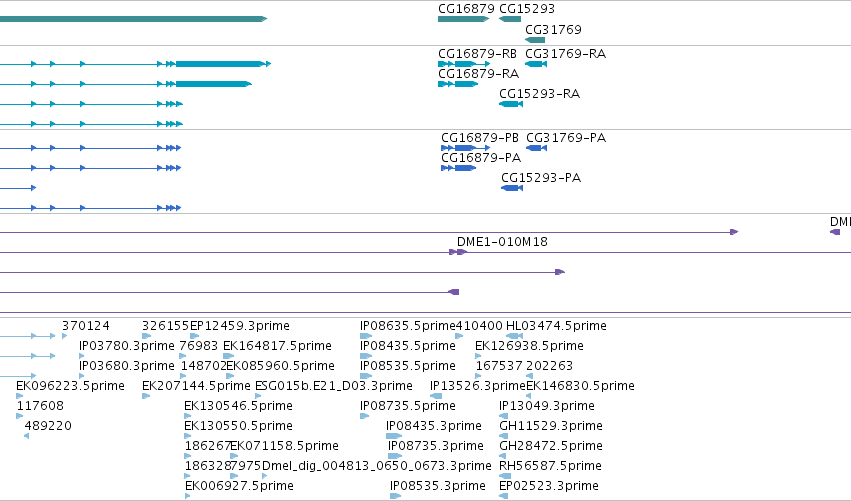The height and width of the screenshot is (501, 851).
Task: Click the EK130550.5prime label
Action: click(238, 427)
